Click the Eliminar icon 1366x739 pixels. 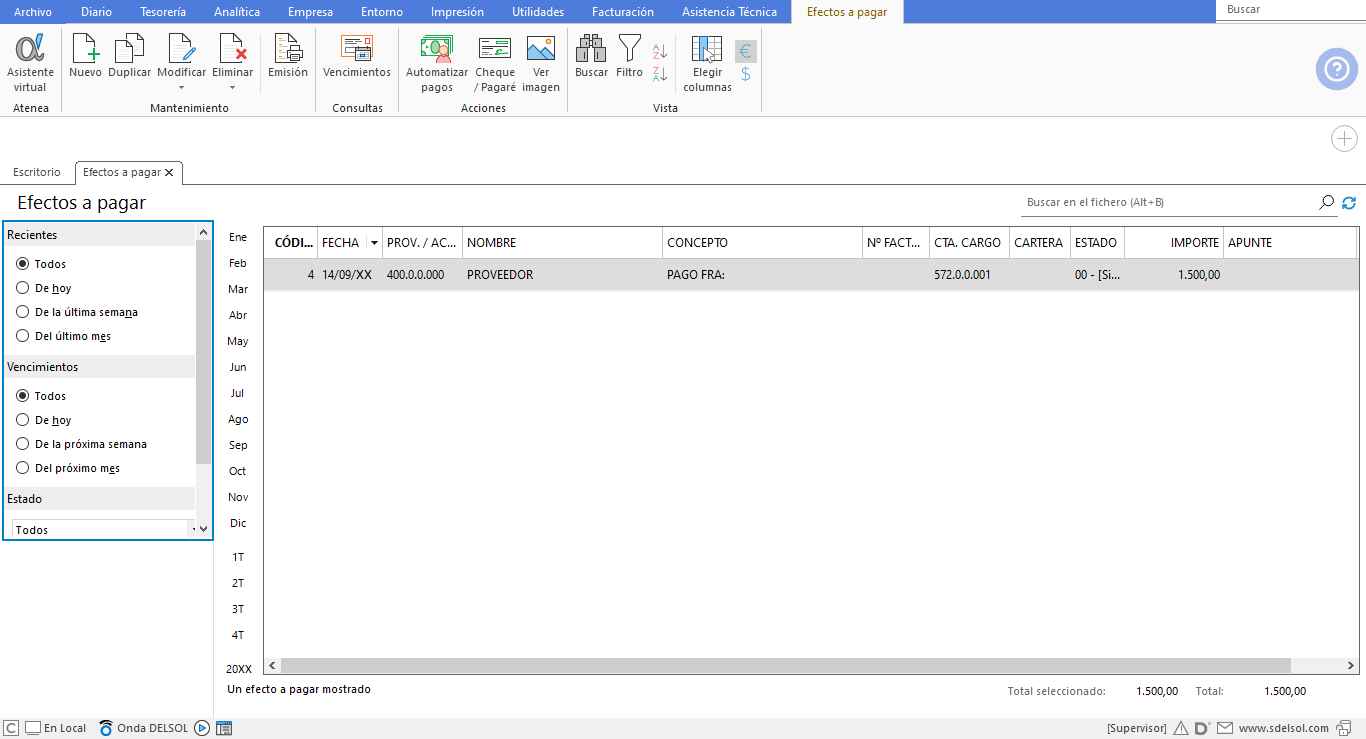[x=232, y=48]
